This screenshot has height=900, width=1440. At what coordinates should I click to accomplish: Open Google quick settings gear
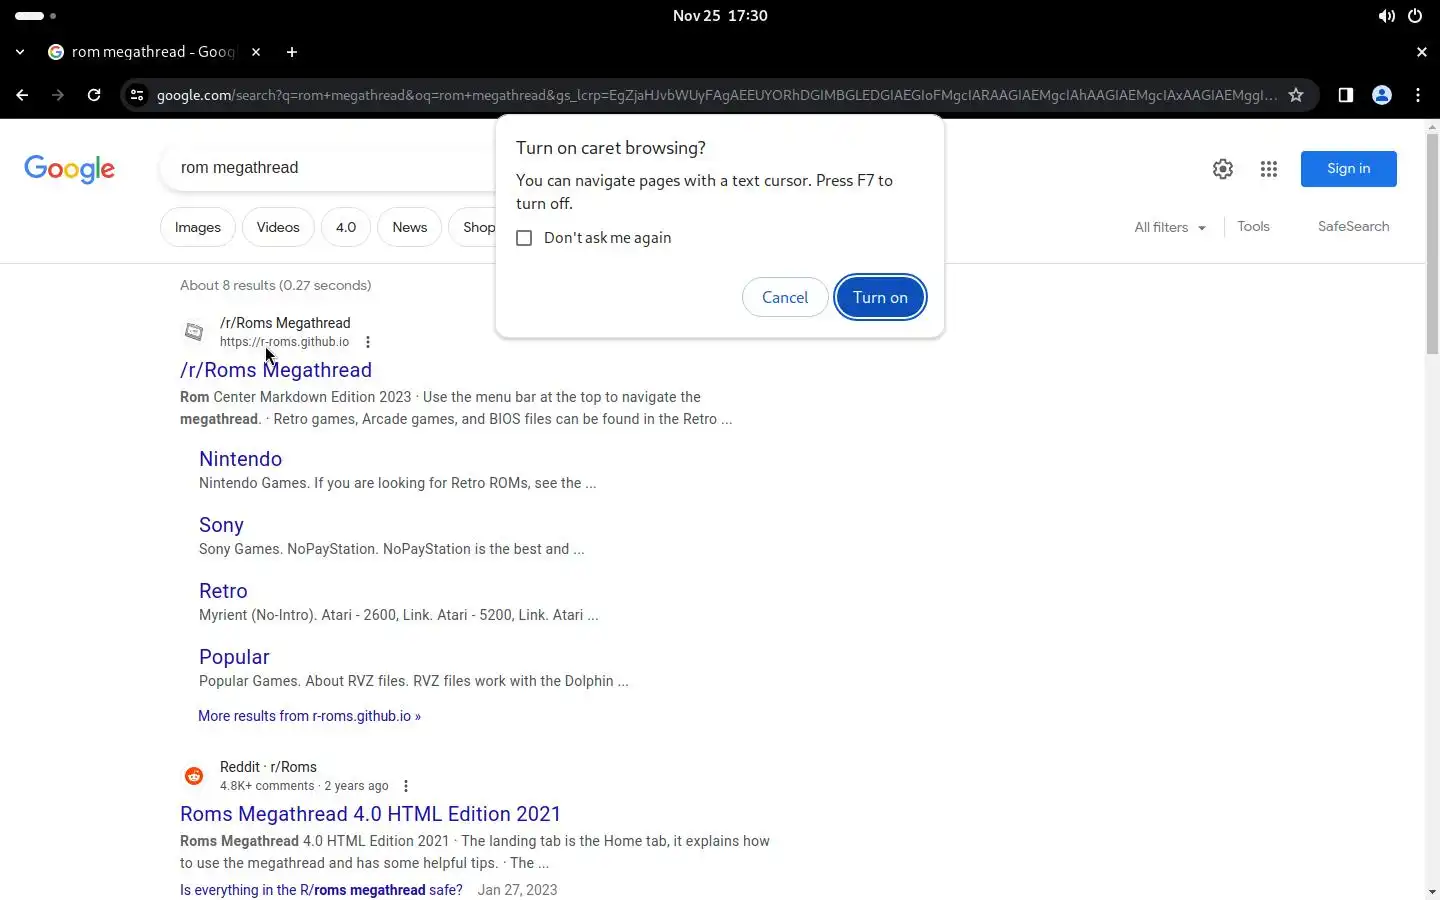pyautogui.click(x=1223, y=169)
